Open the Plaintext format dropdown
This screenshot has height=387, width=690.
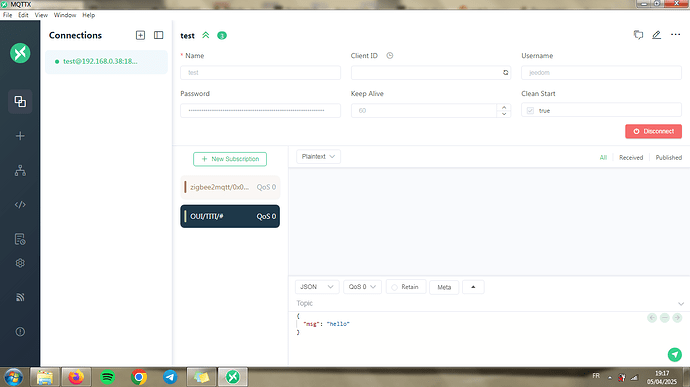318,157
